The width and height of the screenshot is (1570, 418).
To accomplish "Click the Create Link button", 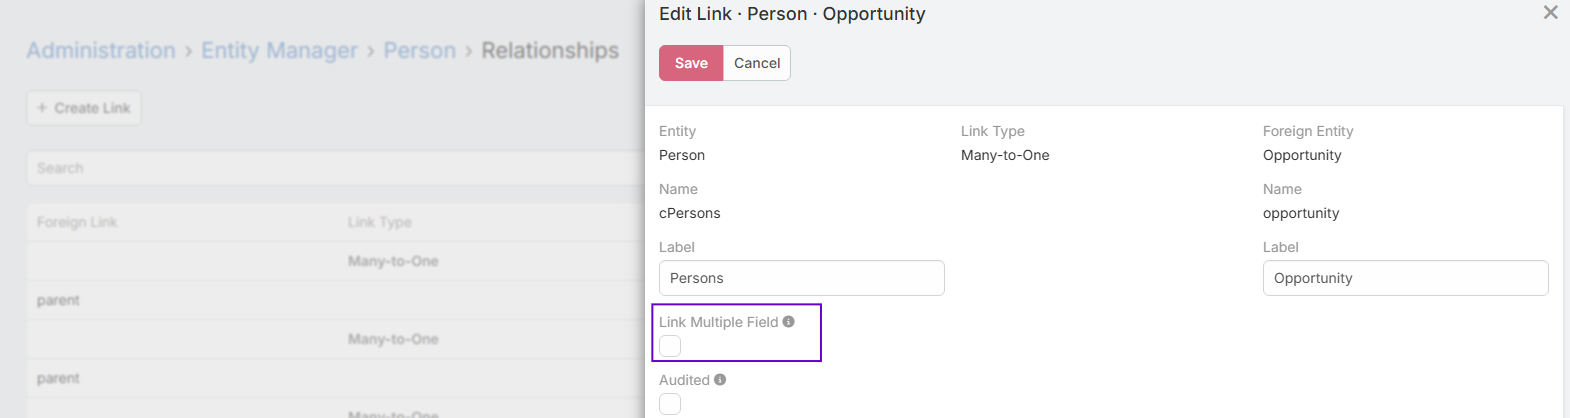I will click(84, 108).
